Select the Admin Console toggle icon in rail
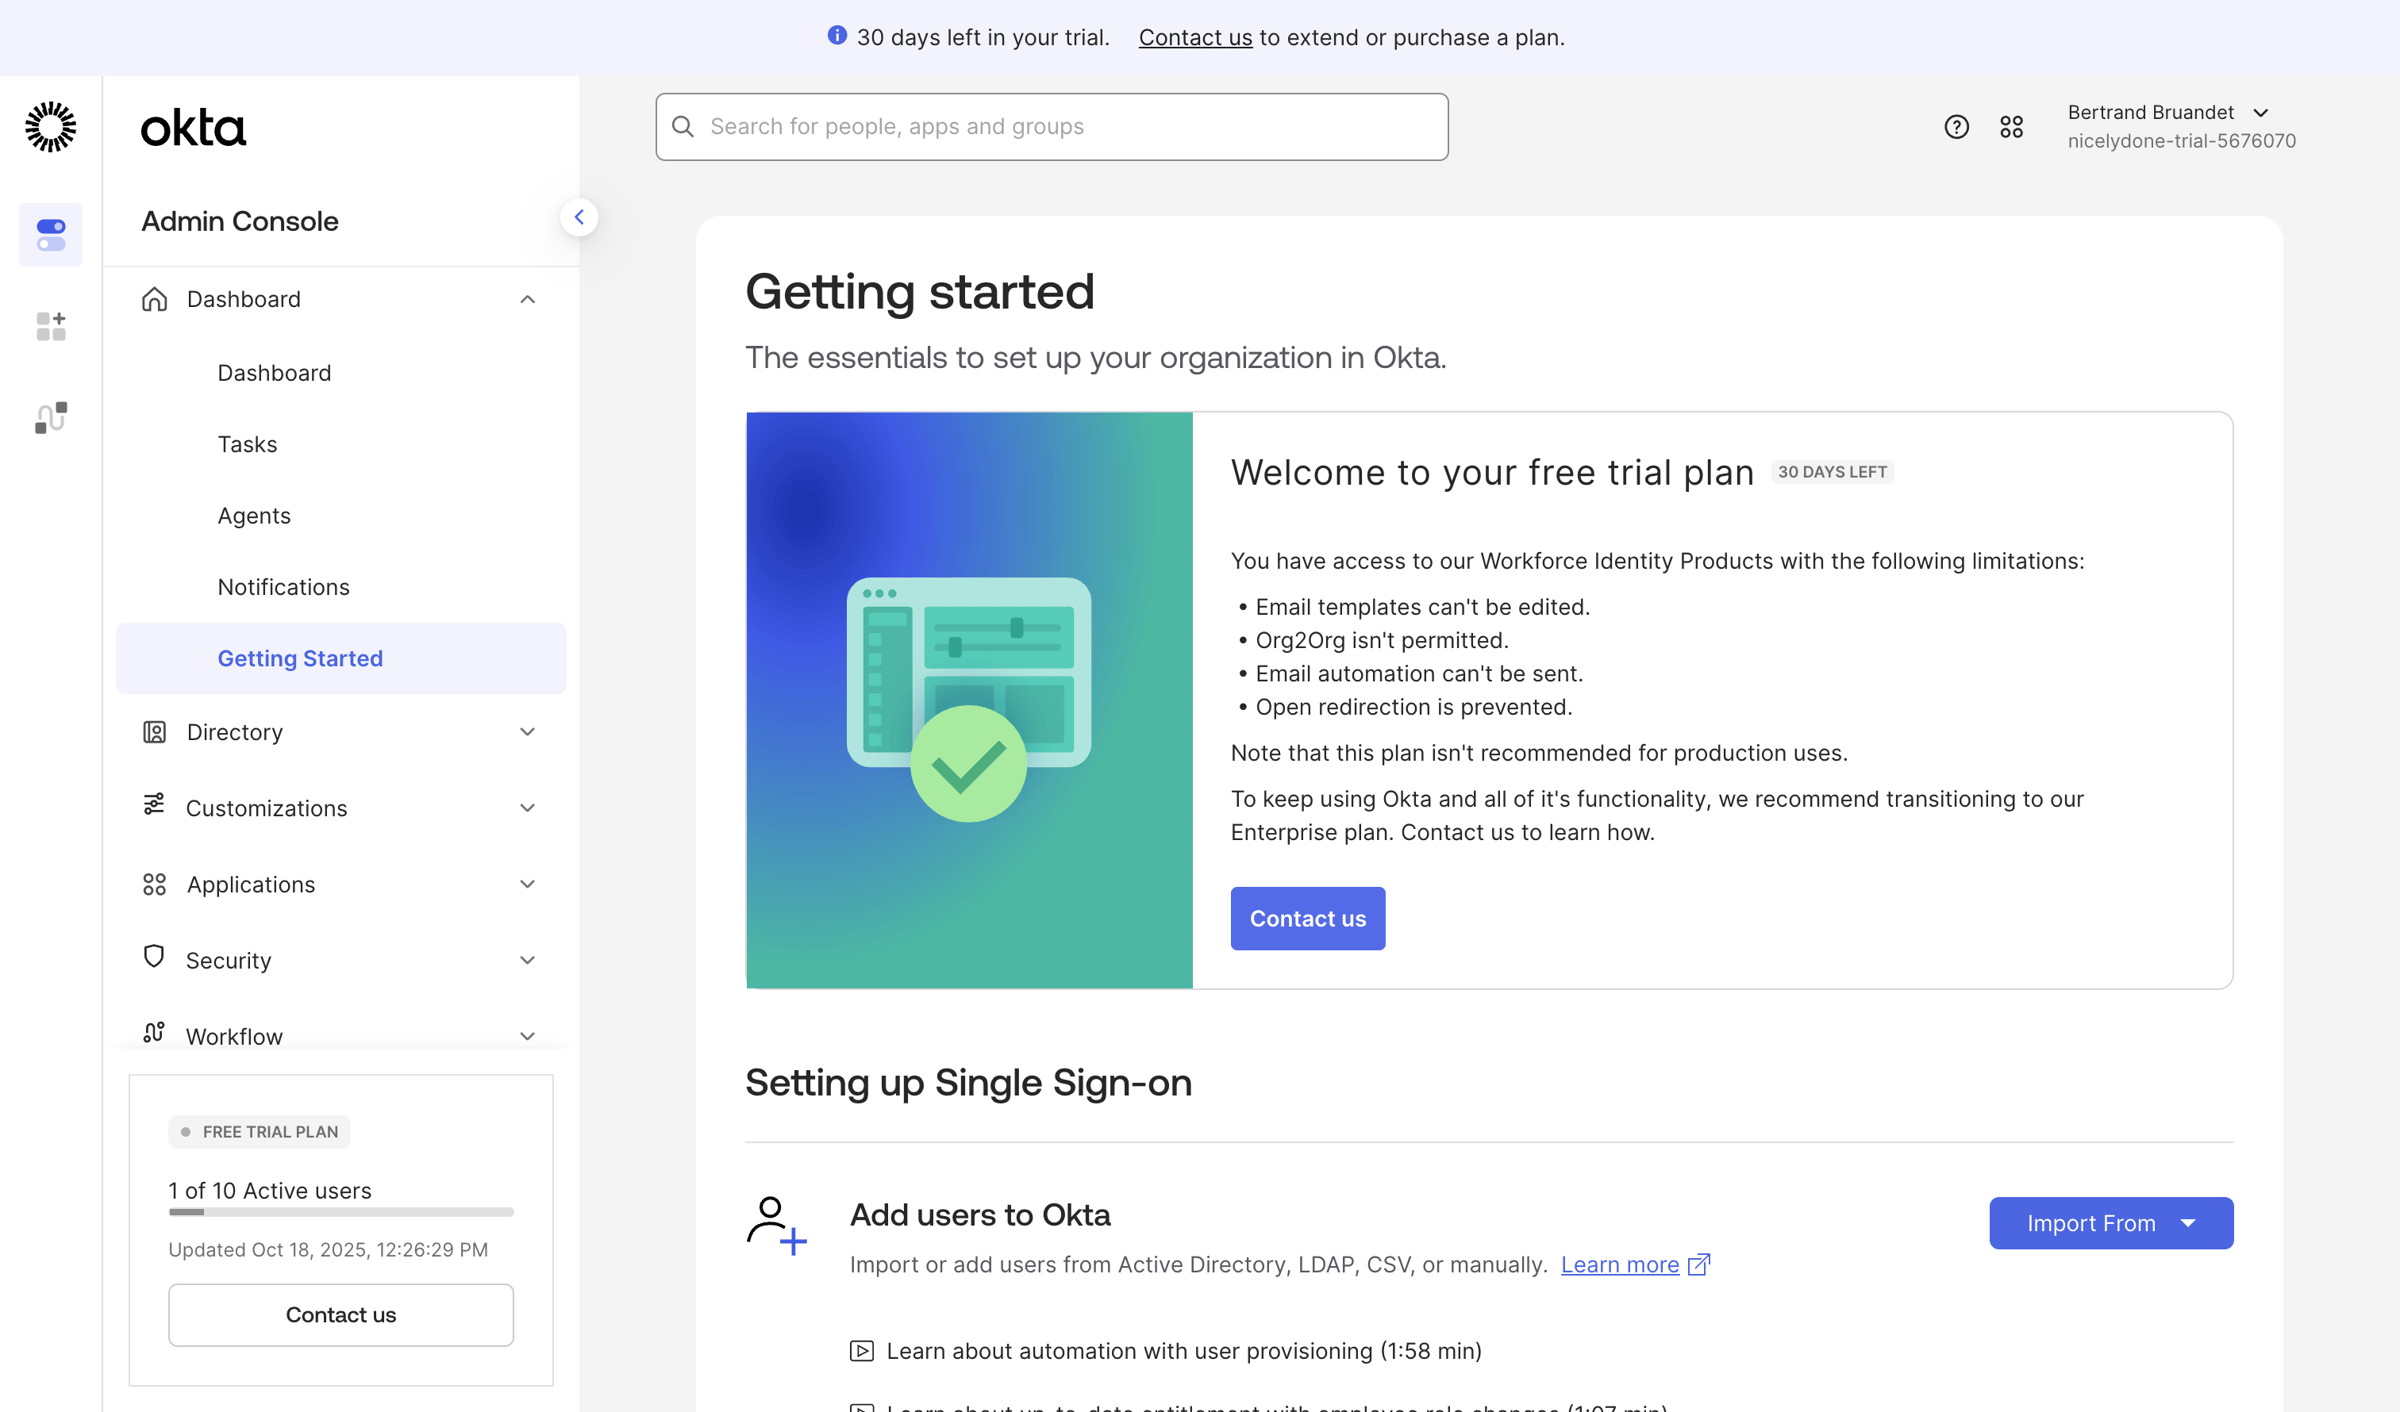This screenshot has width=2400, height=1412. tap(51, 235)
